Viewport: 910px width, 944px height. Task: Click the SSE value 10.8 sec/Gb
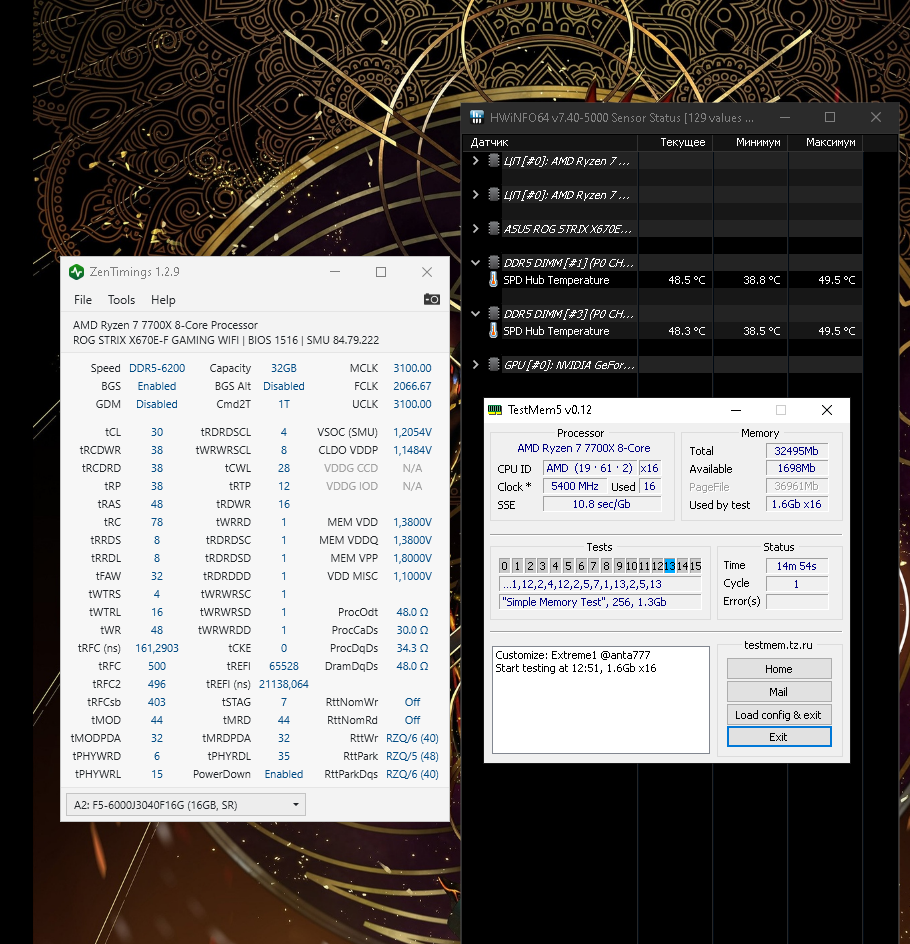[602, 504]
